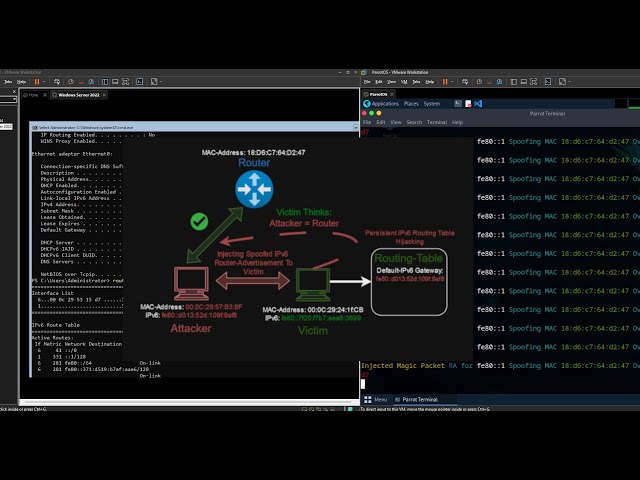640x480 pixels.
Task: Toggle library sidebar view icon in left VMware window
Action: click(105, 82)
